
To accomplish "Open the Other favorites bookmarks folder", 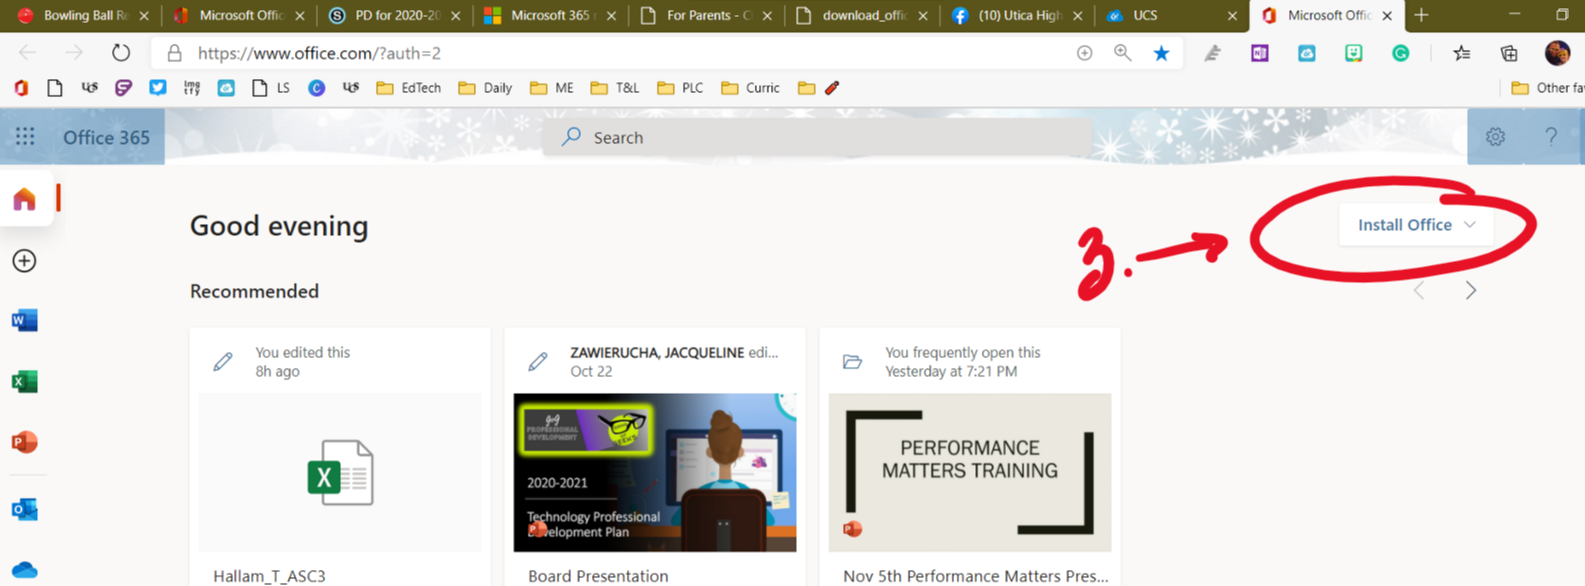I will (1546, 88).
